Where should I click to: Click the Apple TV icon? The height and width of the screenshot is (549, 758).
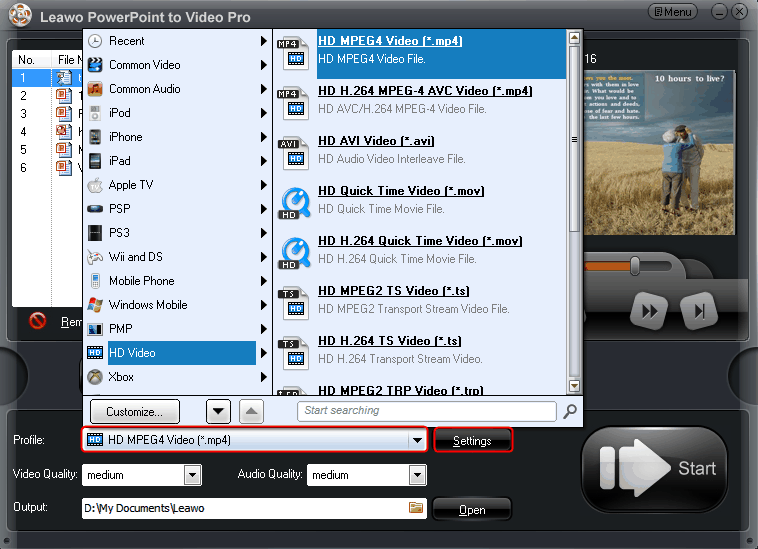click(95, 185)
